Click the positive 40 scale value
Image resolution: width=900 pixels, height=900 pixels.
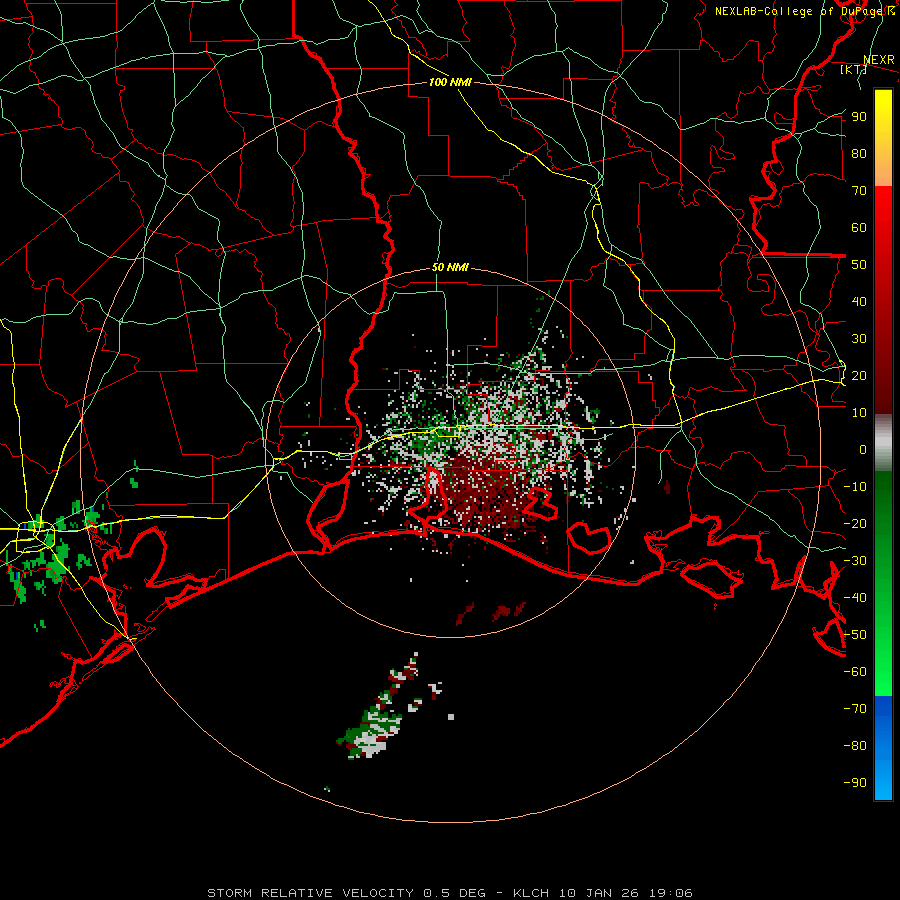click(x=859, y=302)
